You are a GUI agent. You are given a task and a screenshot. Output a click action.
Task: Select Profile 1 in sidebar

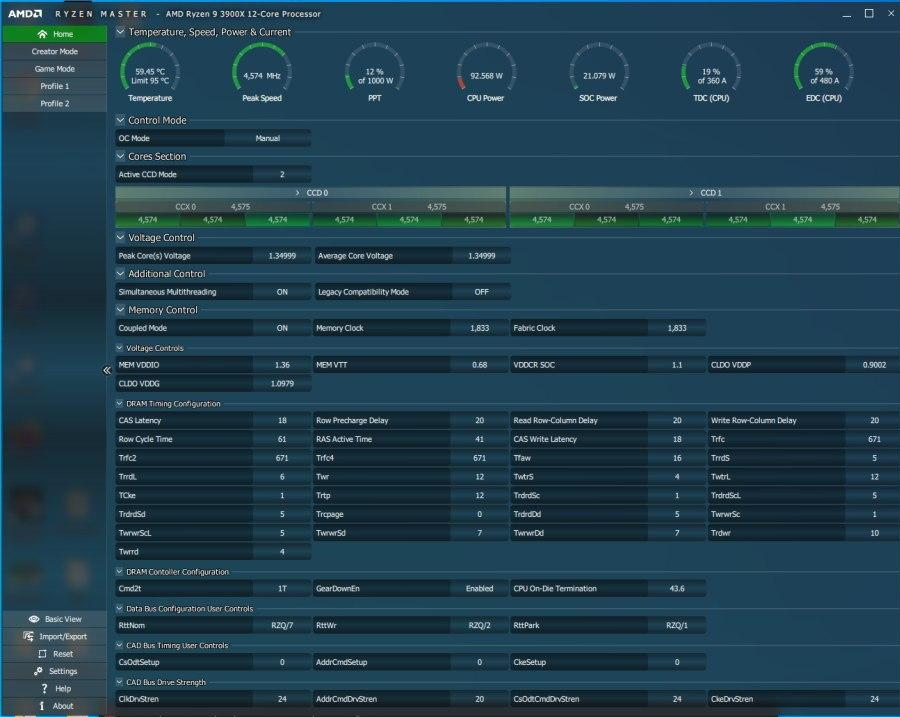[54, 86]
